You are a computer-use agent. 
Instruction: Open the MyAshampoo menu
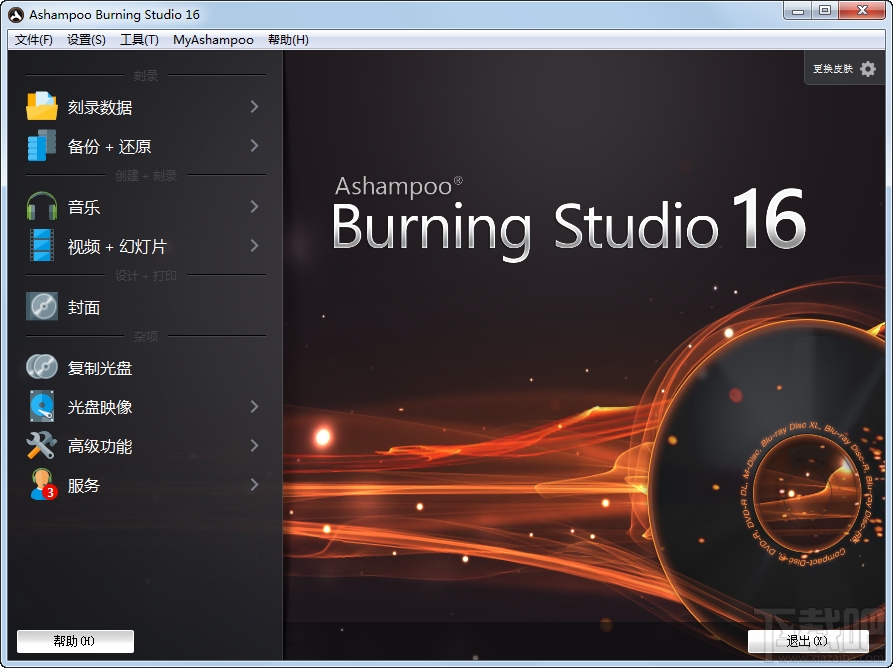213,40
